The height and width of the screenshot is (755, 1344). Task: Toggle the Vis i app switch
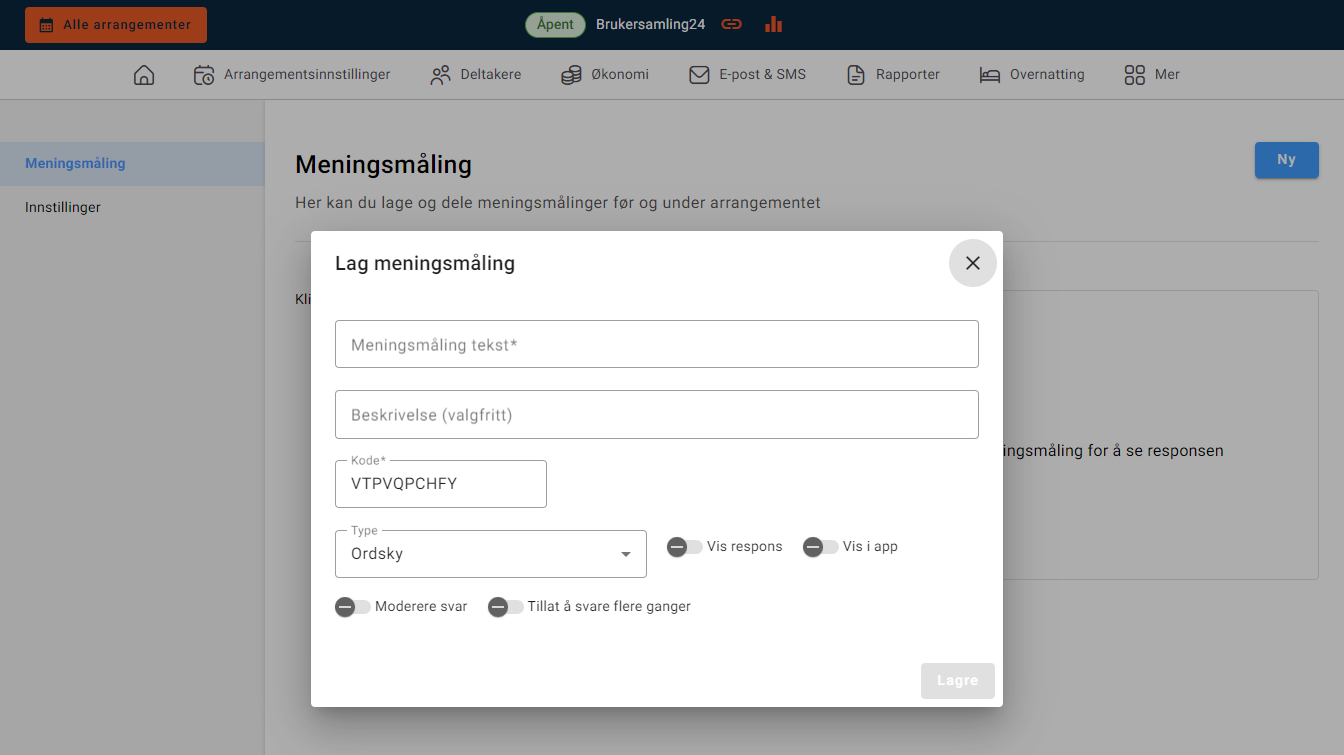point(821,547)
